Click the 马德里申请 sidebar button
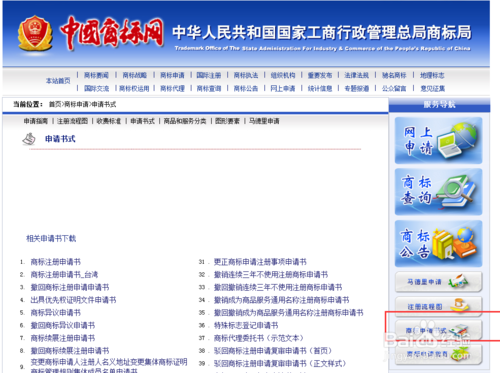The width and height of the screenshot is (500, 373). coord(438,282)
